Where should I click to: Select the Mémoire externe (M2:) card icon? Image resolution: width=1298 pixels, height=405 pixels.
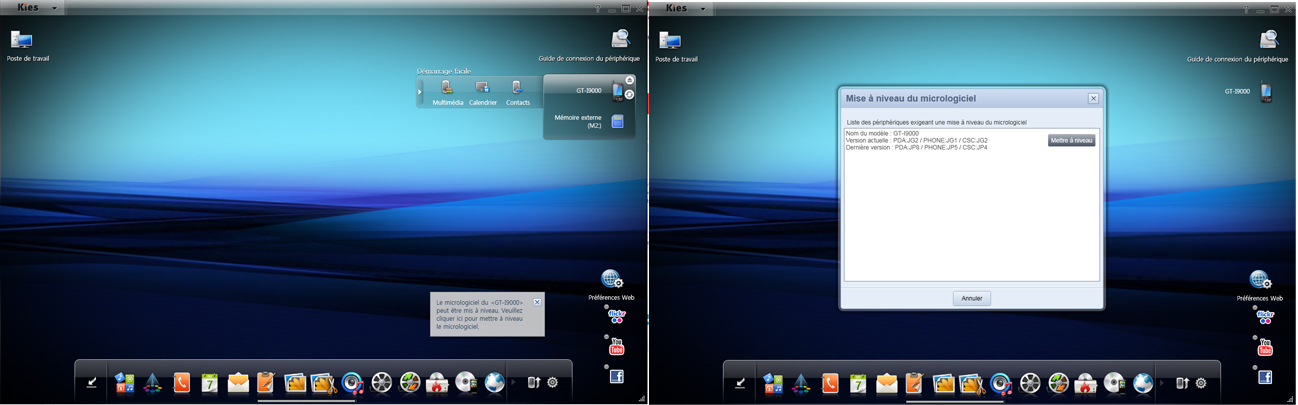(x=617, y=121)
